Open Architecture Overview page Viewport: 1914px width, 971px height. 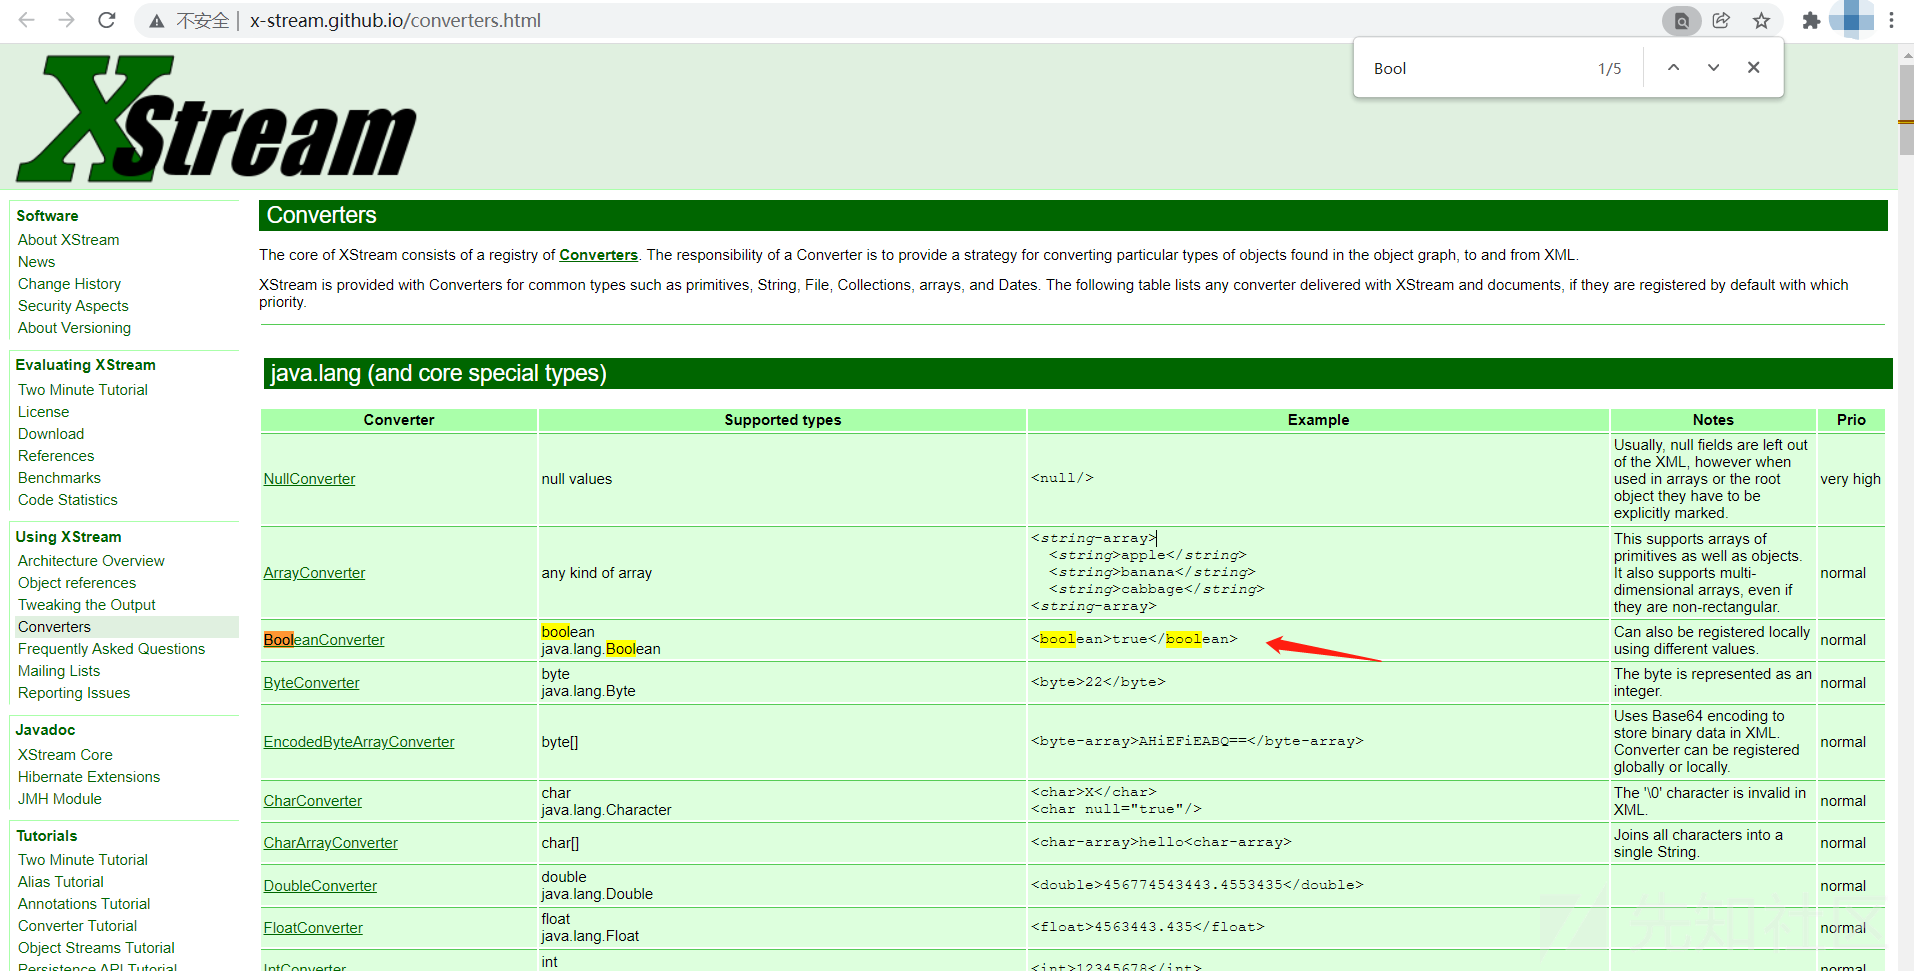[x=91, y=561]
